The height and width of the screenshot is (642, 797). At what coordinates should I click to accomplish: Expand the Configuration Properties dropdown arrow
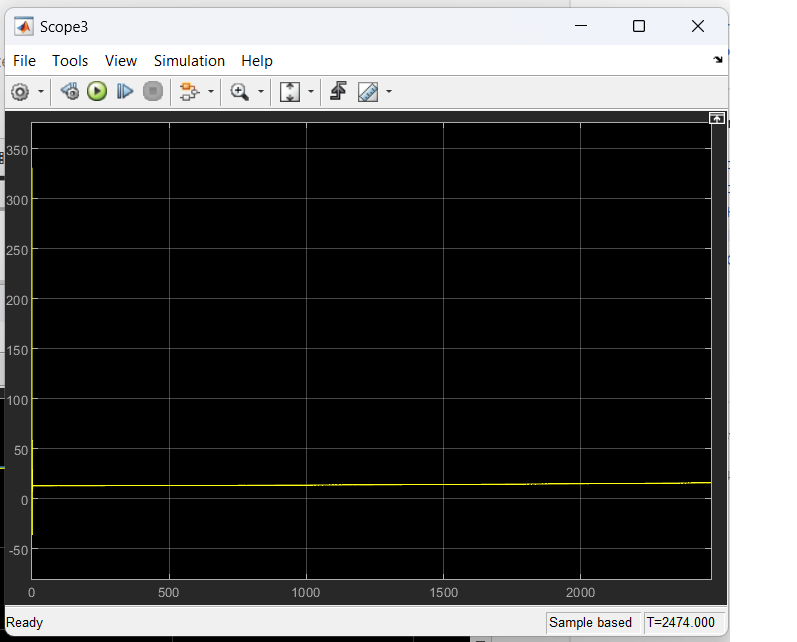[x=41, y=92]
